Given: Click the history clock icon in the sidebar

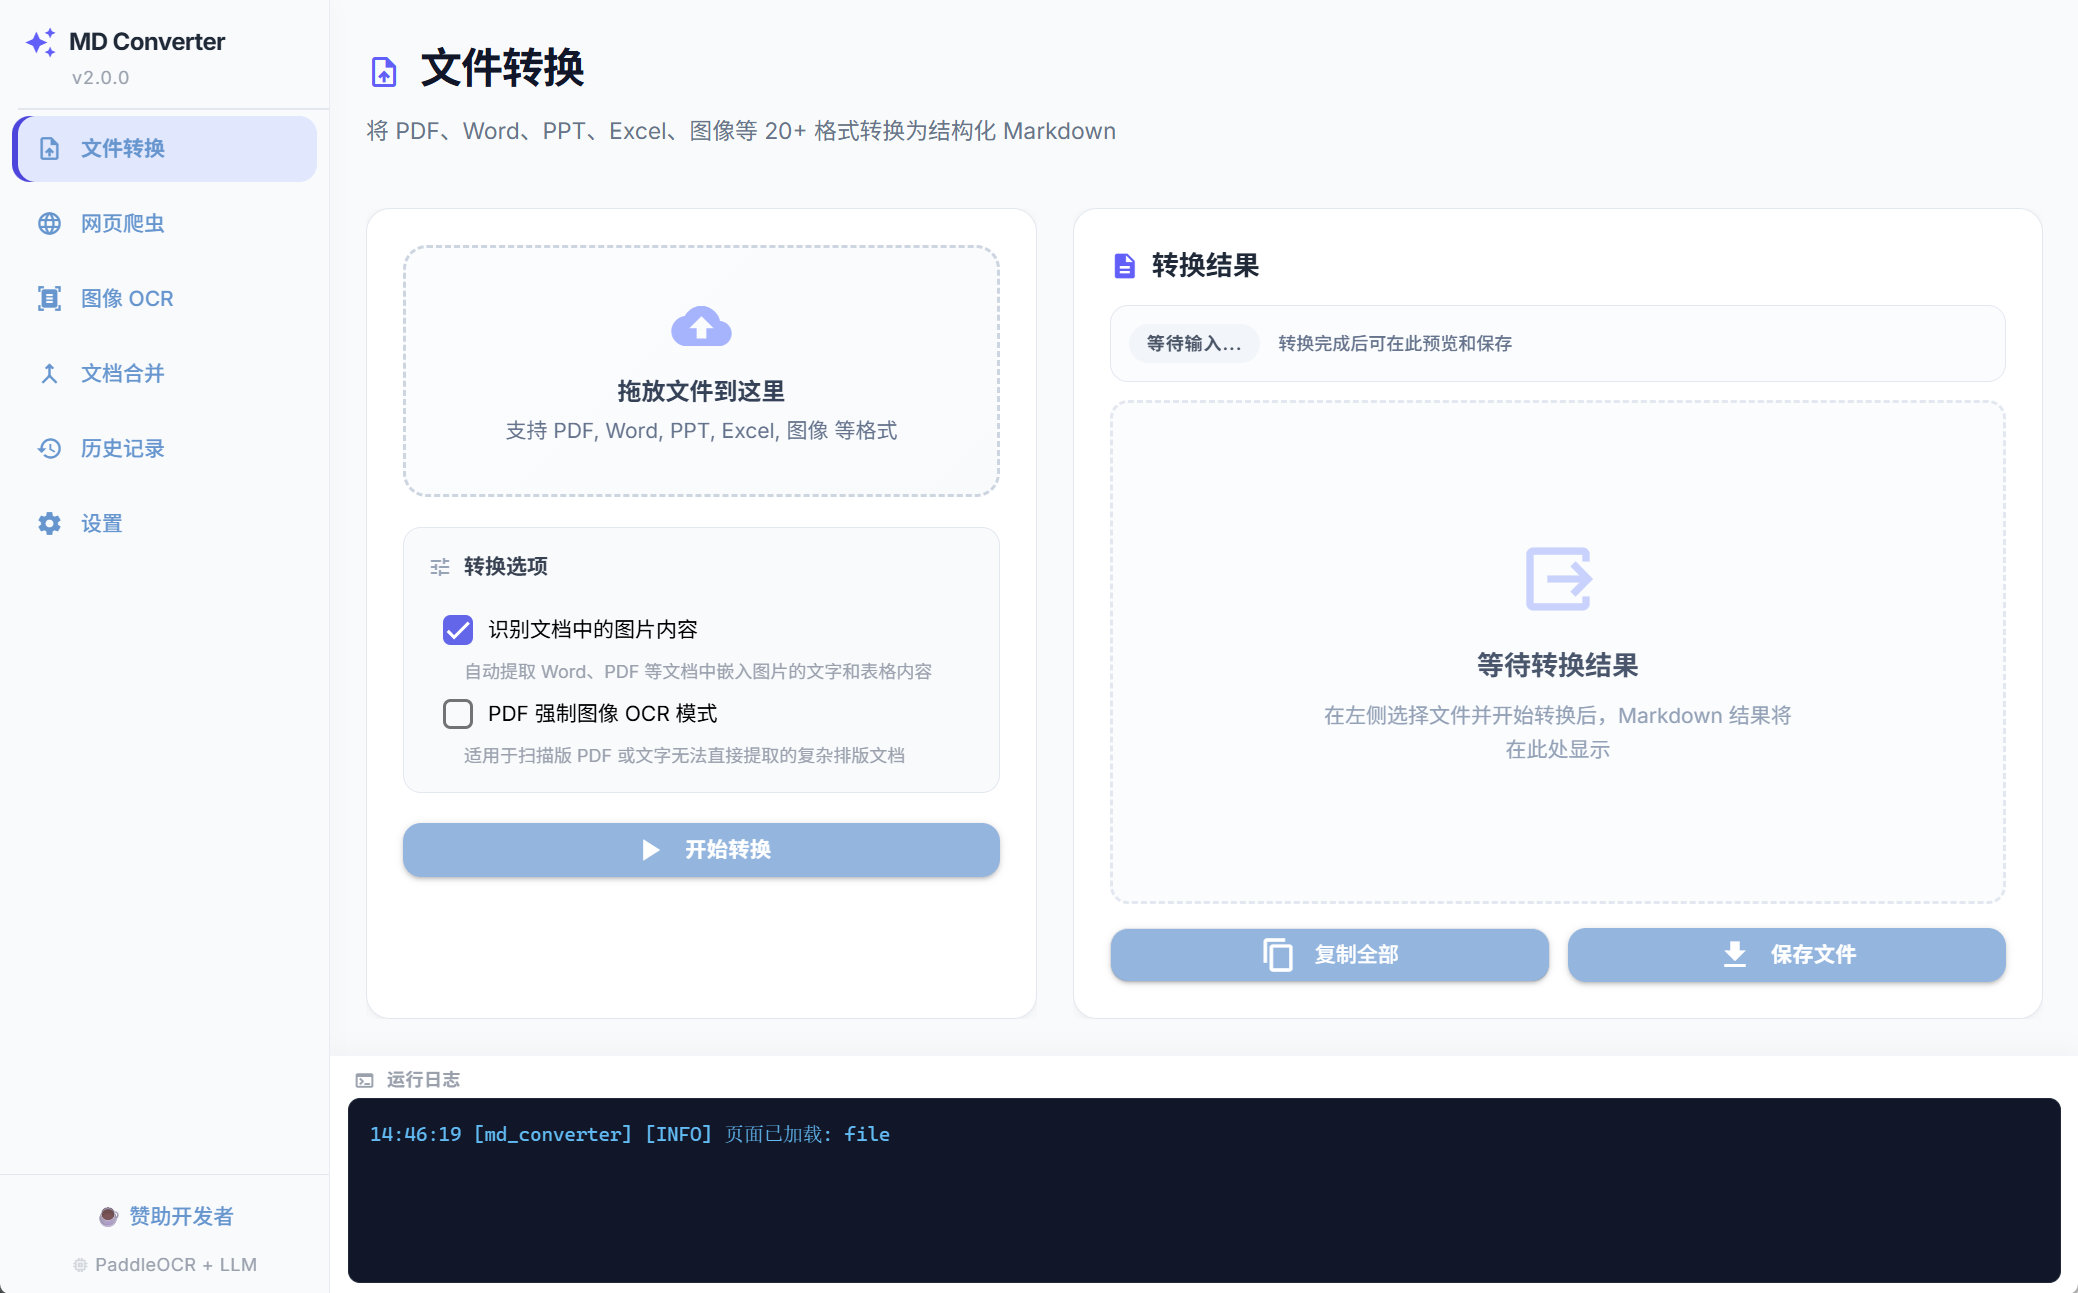Looking at the screenshot, I should [x=49, y=448].
